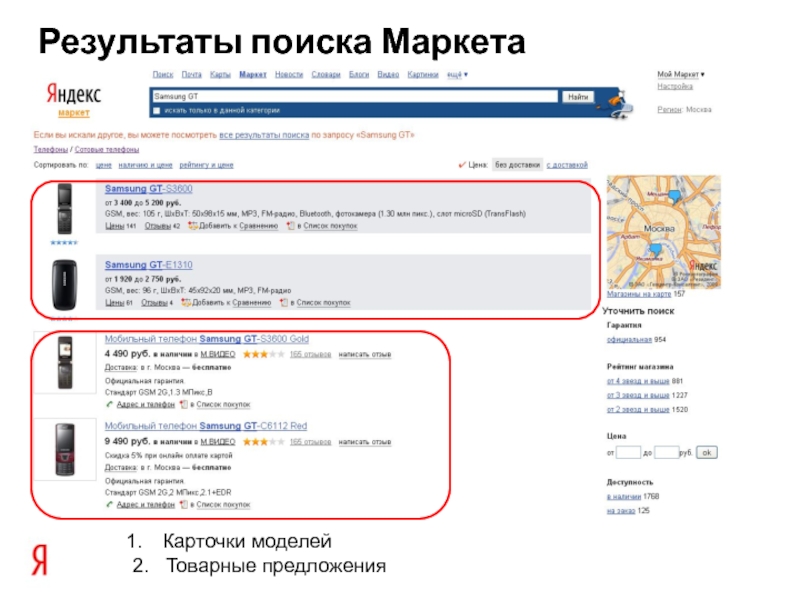
Task: Open the Поиск navigation link
Action: click(x=163, y=74)
